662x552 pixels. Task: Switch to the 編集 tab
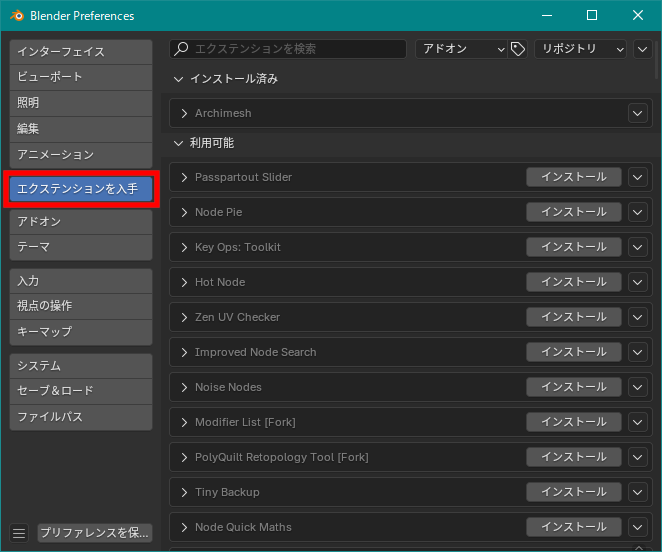(81, 129)
